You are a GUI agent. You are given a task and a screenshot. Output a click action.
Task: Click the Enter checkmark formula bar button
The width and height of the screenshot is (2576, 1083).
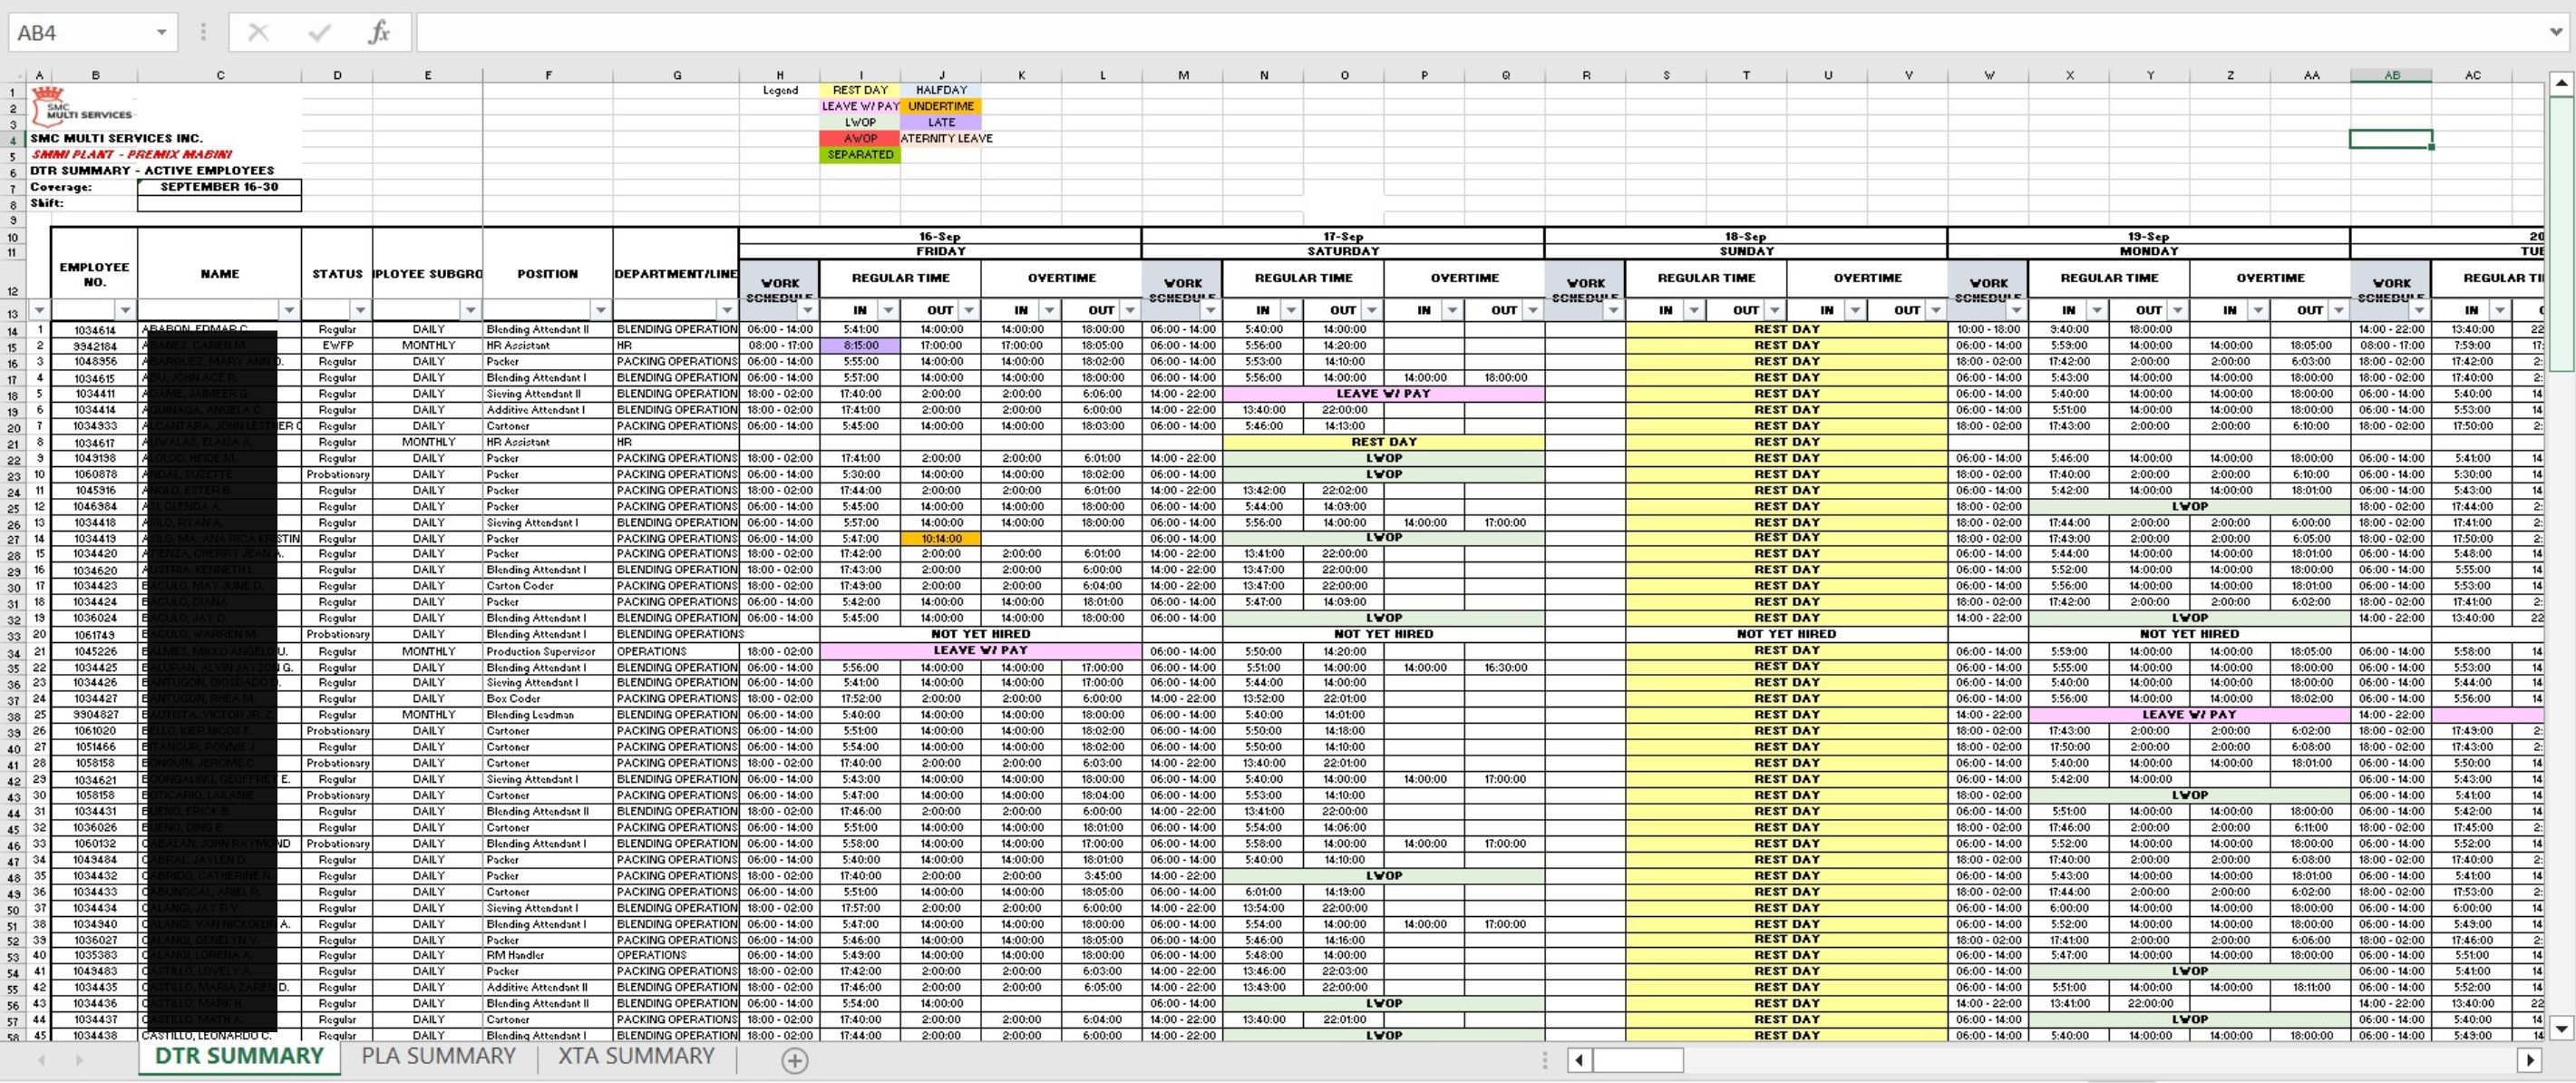(320, 33)
